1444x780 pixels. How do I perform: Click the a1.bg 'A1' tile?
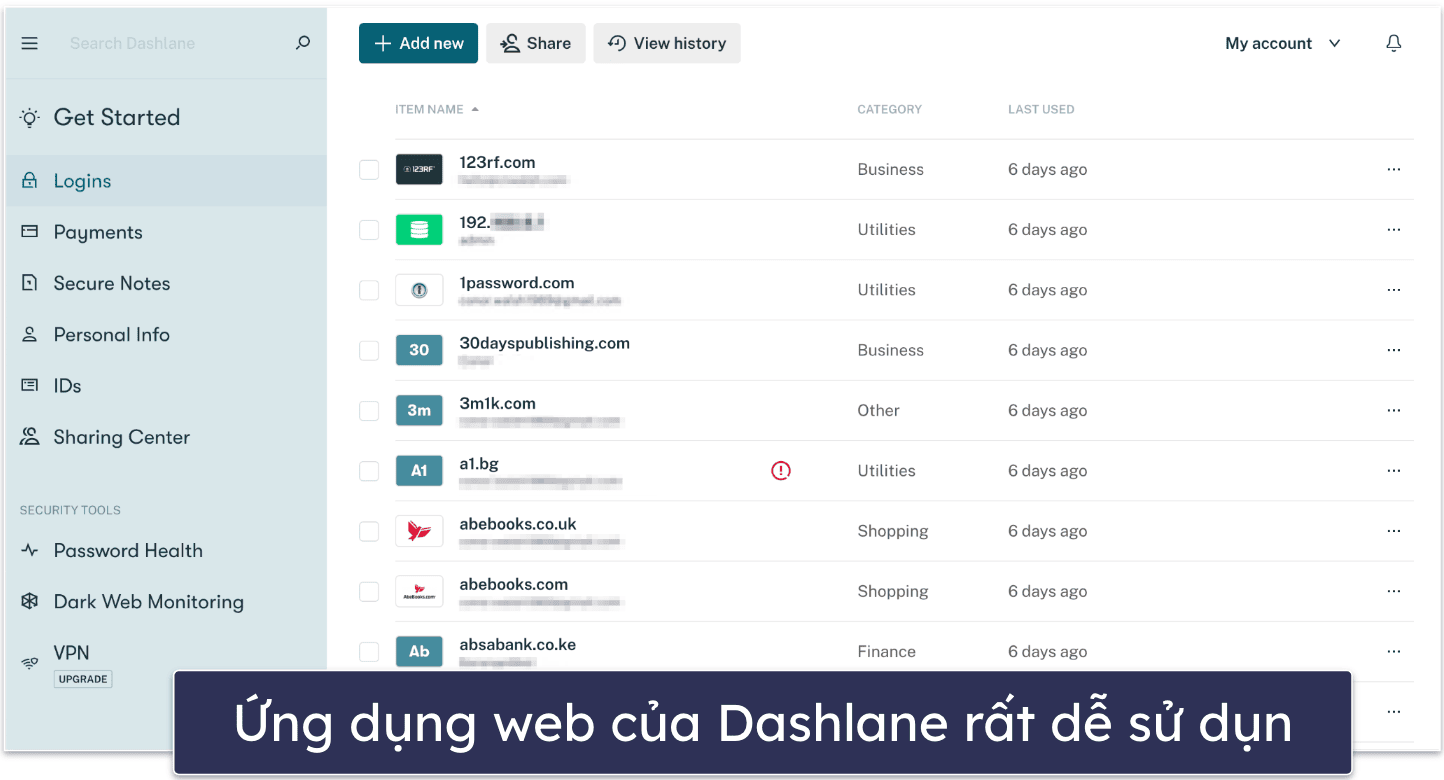[x=419, y=471]
